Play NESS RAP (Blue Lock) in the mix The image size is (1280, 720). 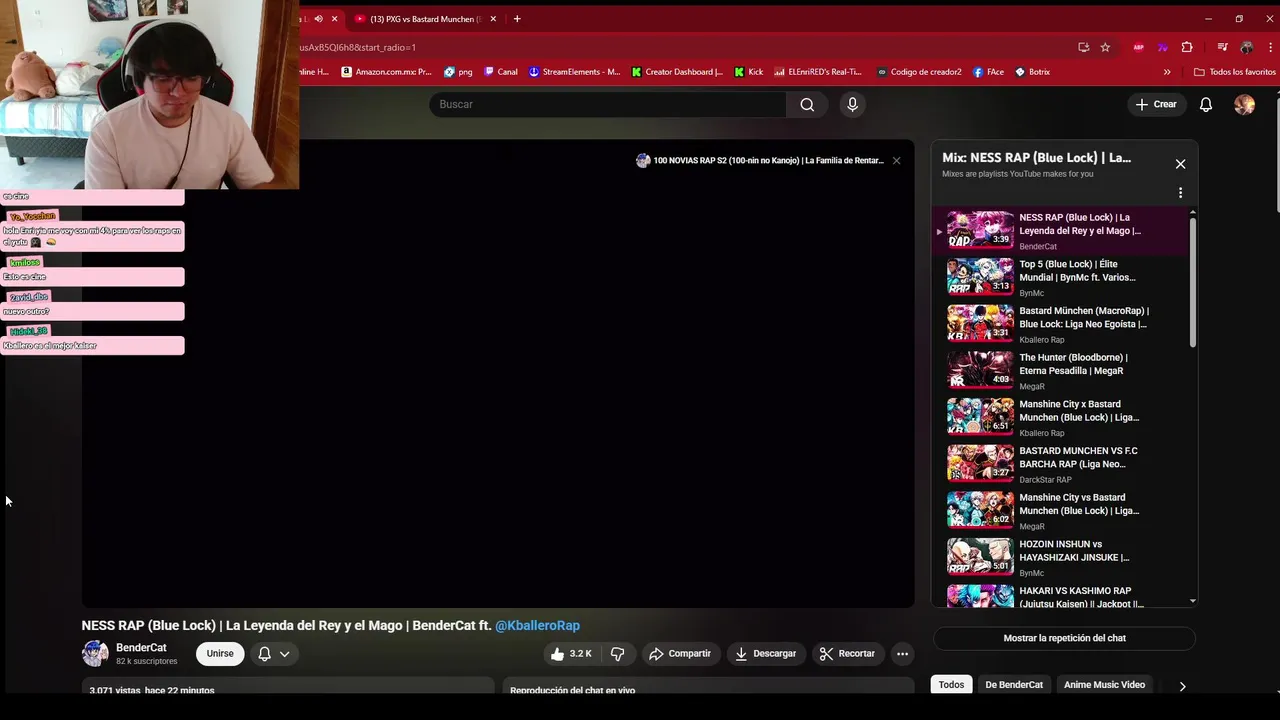[x=1060, y=231]
